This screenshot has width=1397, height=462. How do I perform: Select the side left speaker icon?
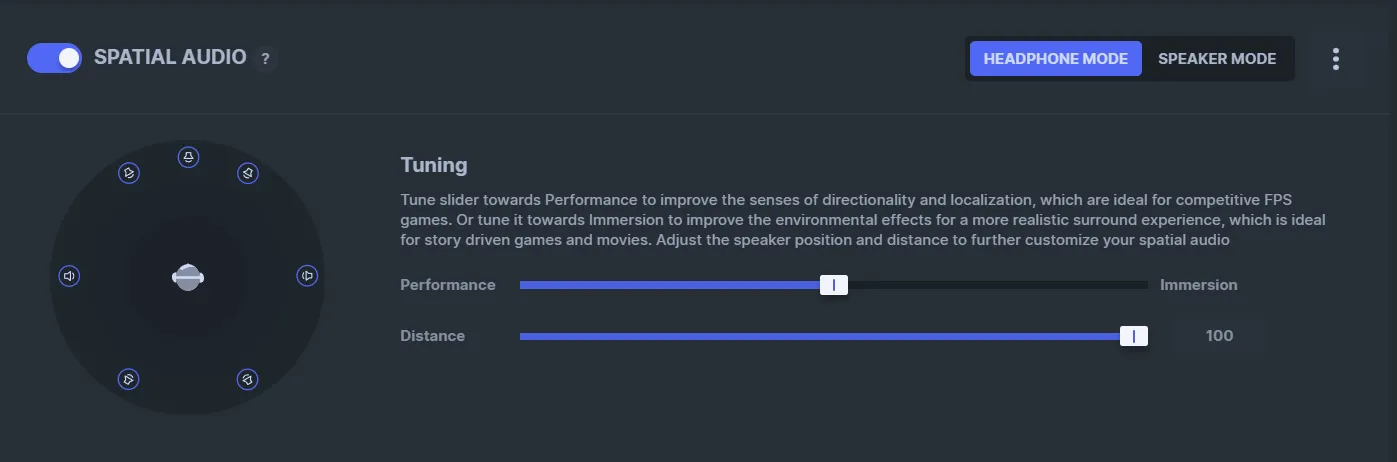coord(69,276)
